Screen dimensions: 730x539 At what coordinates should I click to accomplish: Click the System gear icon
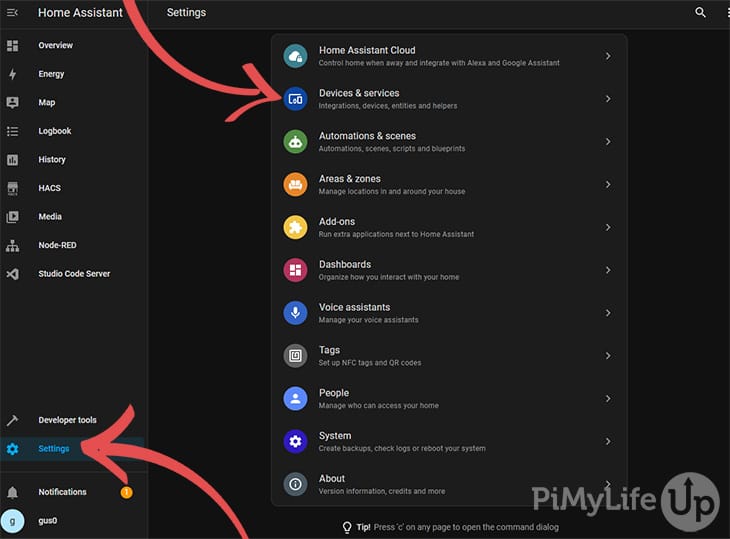295,442
